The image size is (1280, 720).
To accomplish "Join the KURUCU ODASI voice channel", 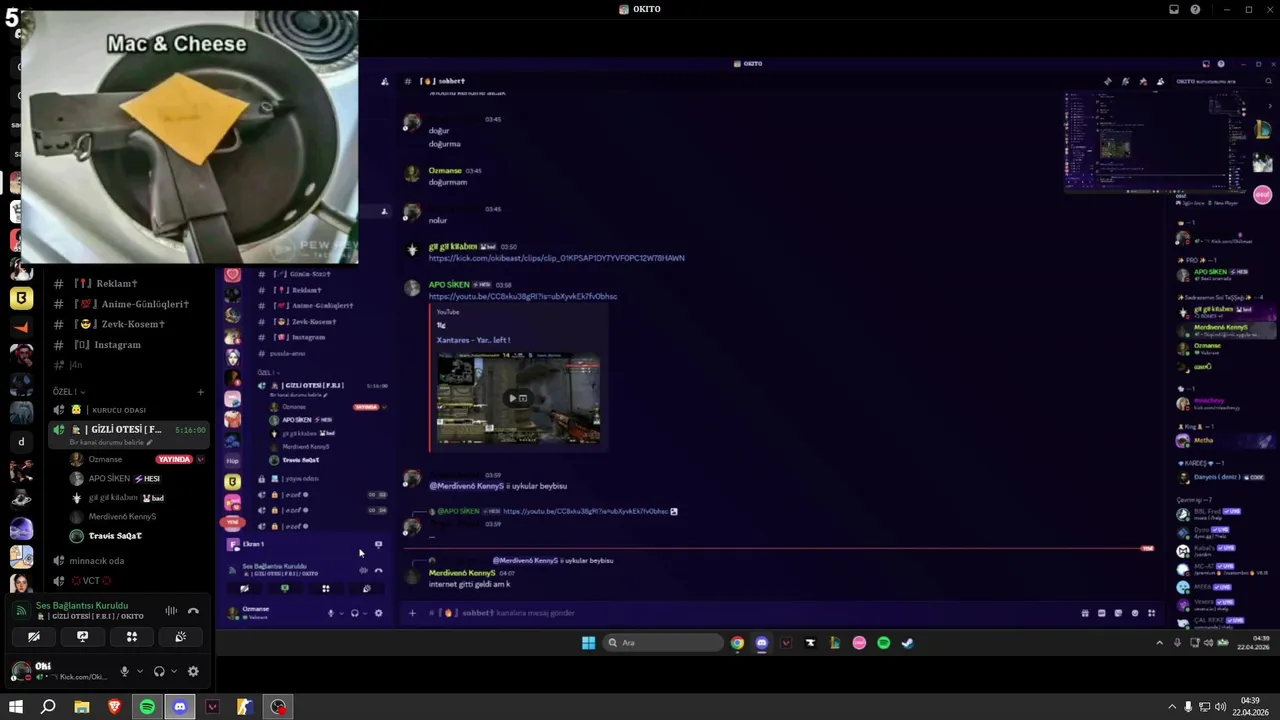I will point(129,410).
